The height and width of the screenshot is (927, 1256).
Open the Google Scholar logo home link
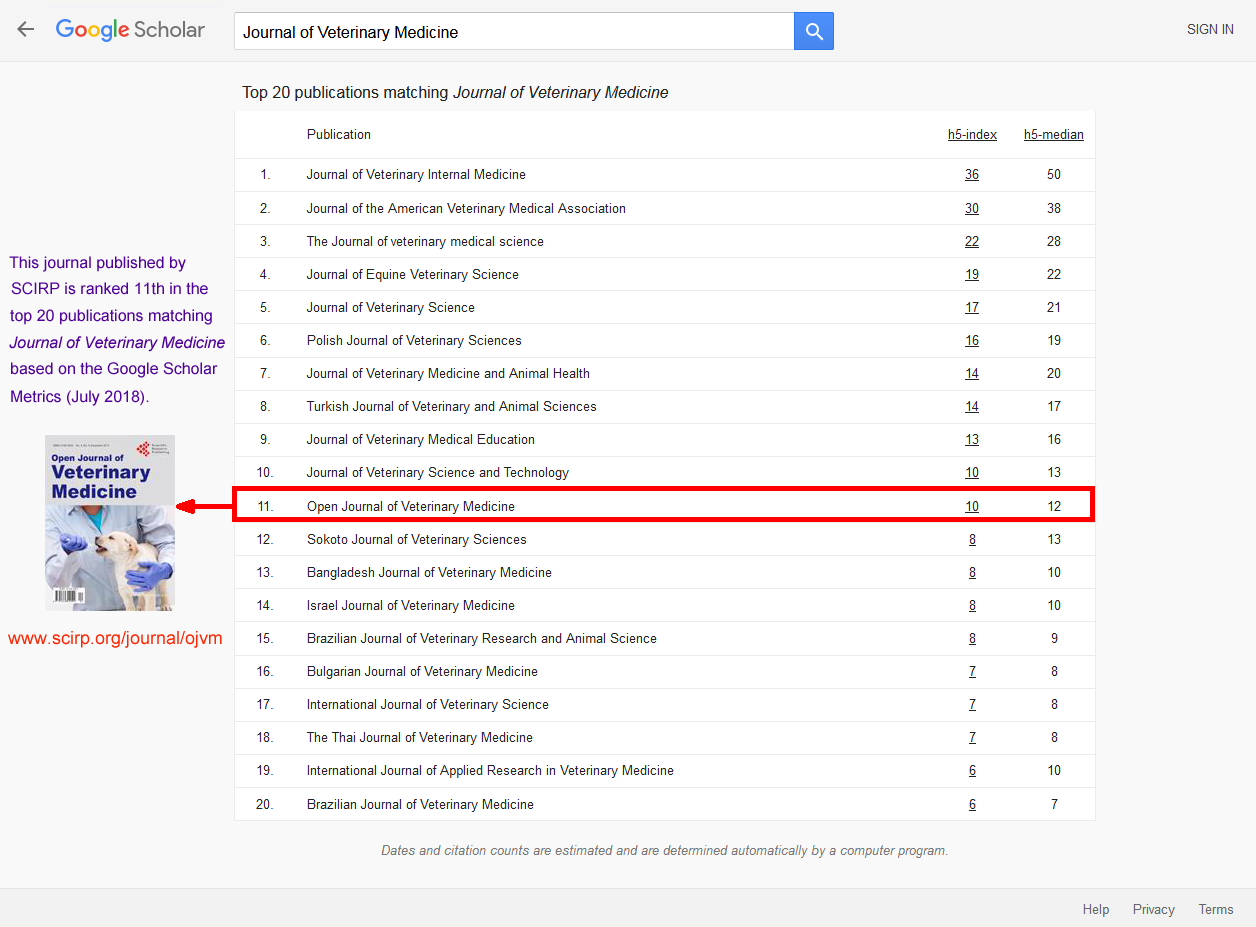click(x=130, y=30)
